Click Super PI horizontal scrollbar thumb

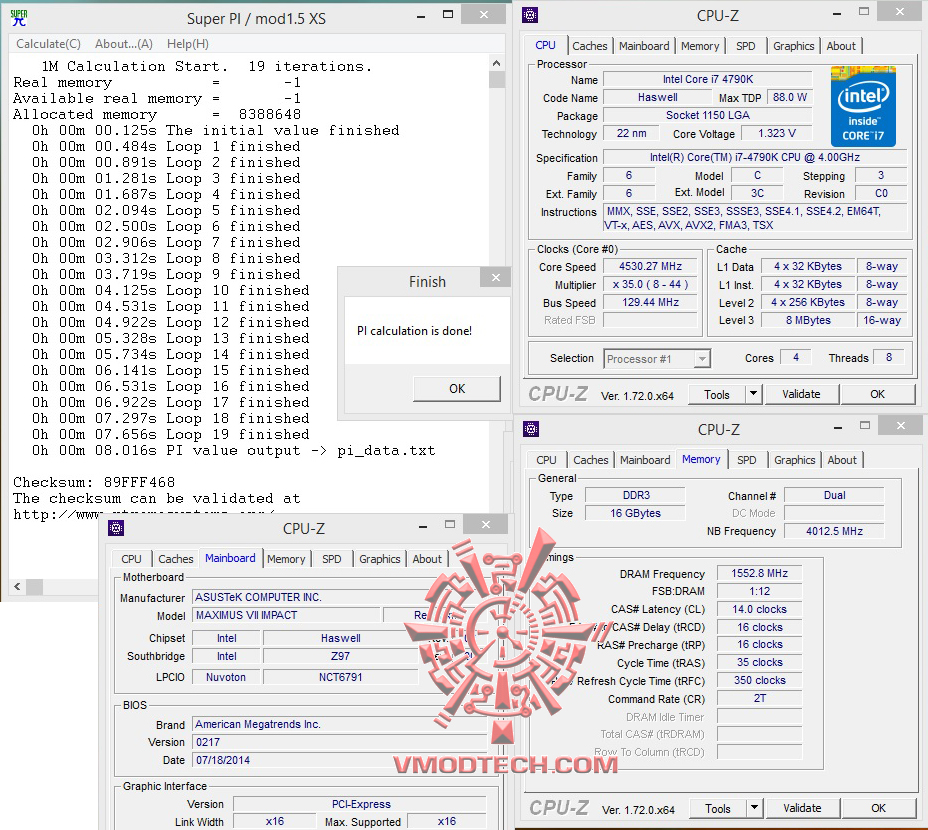click(34, 587)
